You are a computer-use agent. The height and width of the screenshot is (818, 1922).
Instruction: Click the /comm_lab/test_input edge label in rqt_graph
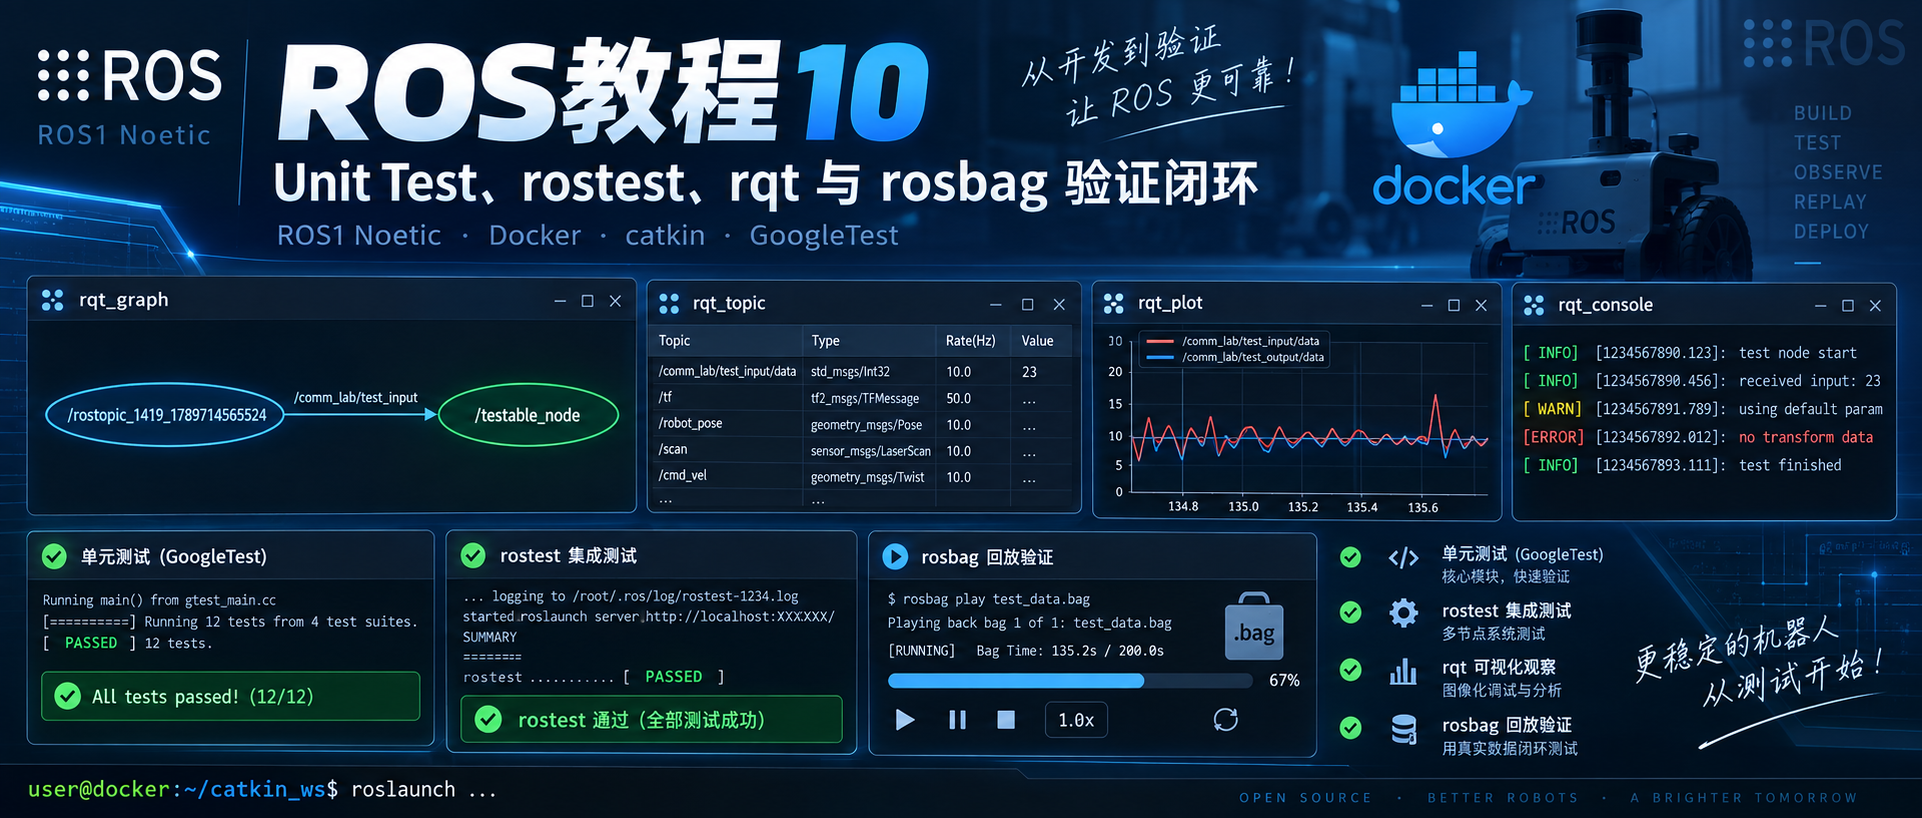click(356, 397)
